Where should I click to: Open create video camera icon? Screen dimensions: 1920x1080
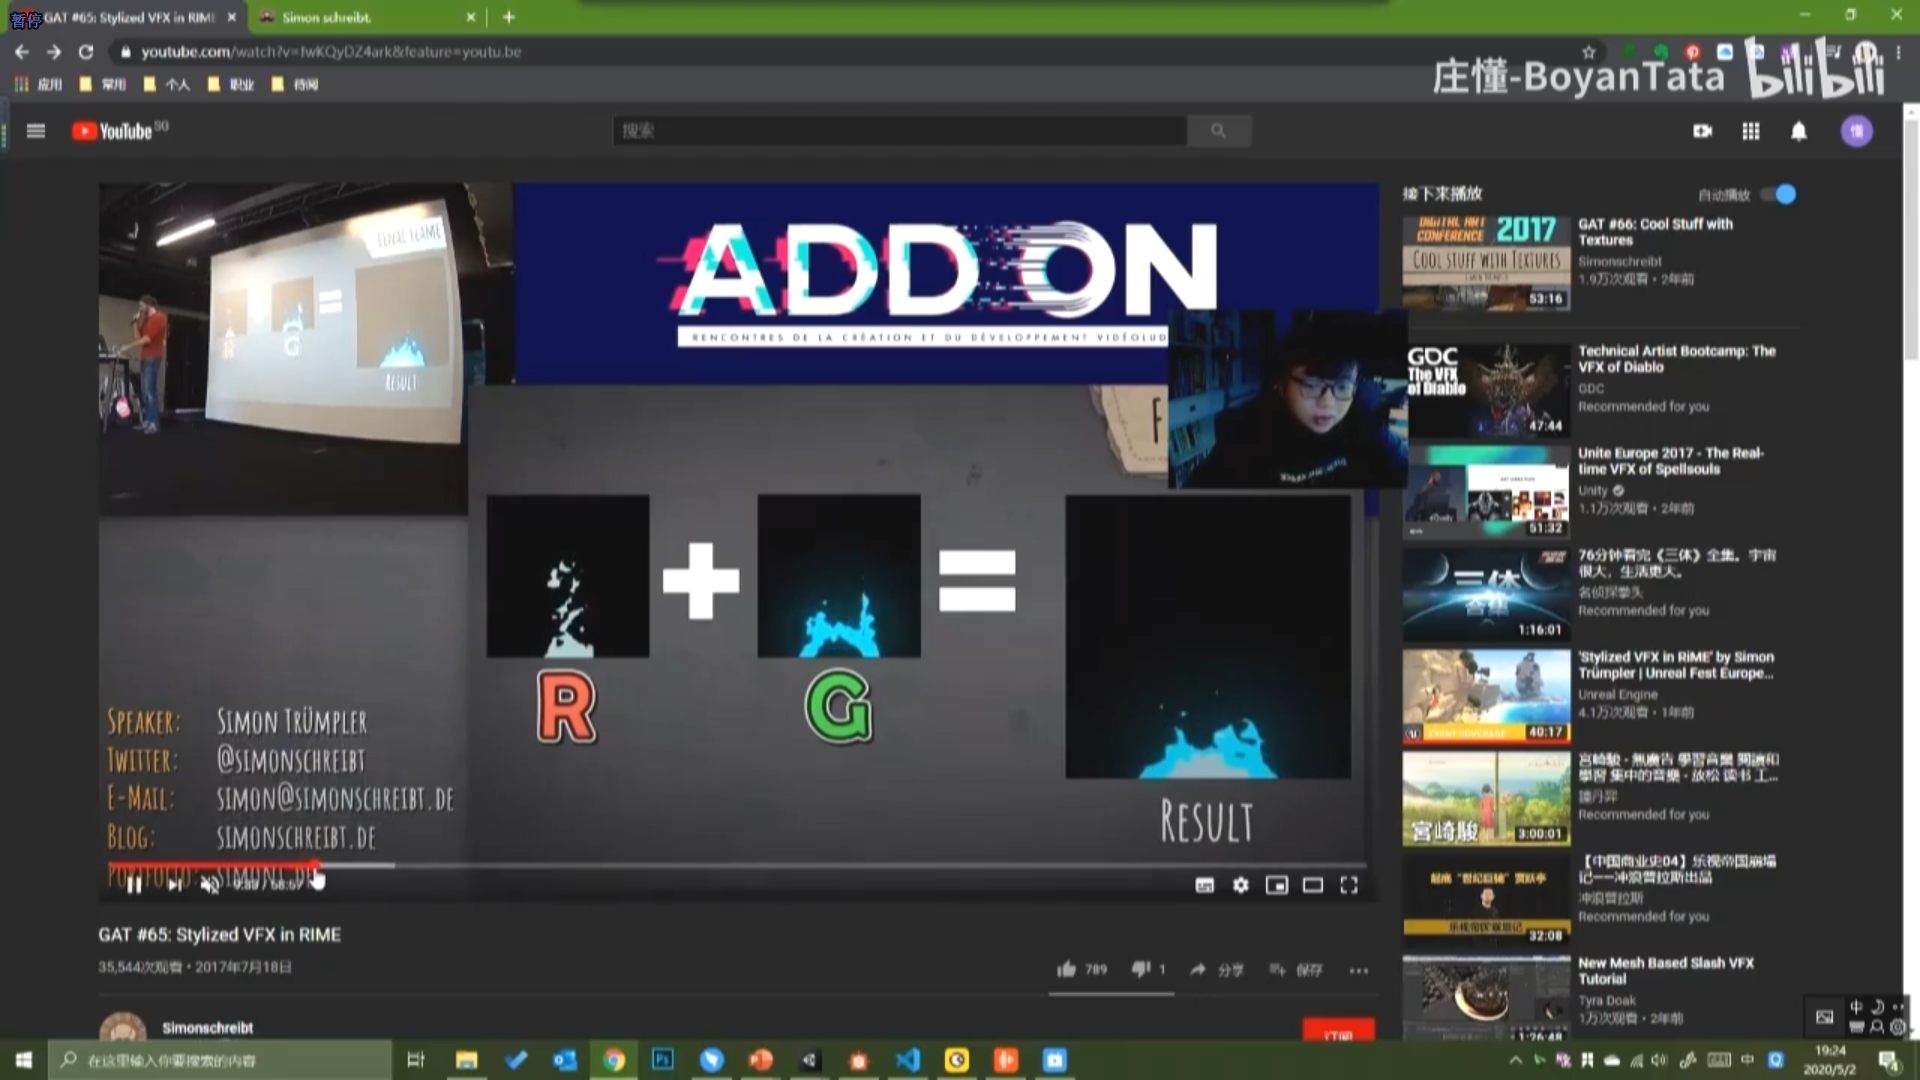1702,131
